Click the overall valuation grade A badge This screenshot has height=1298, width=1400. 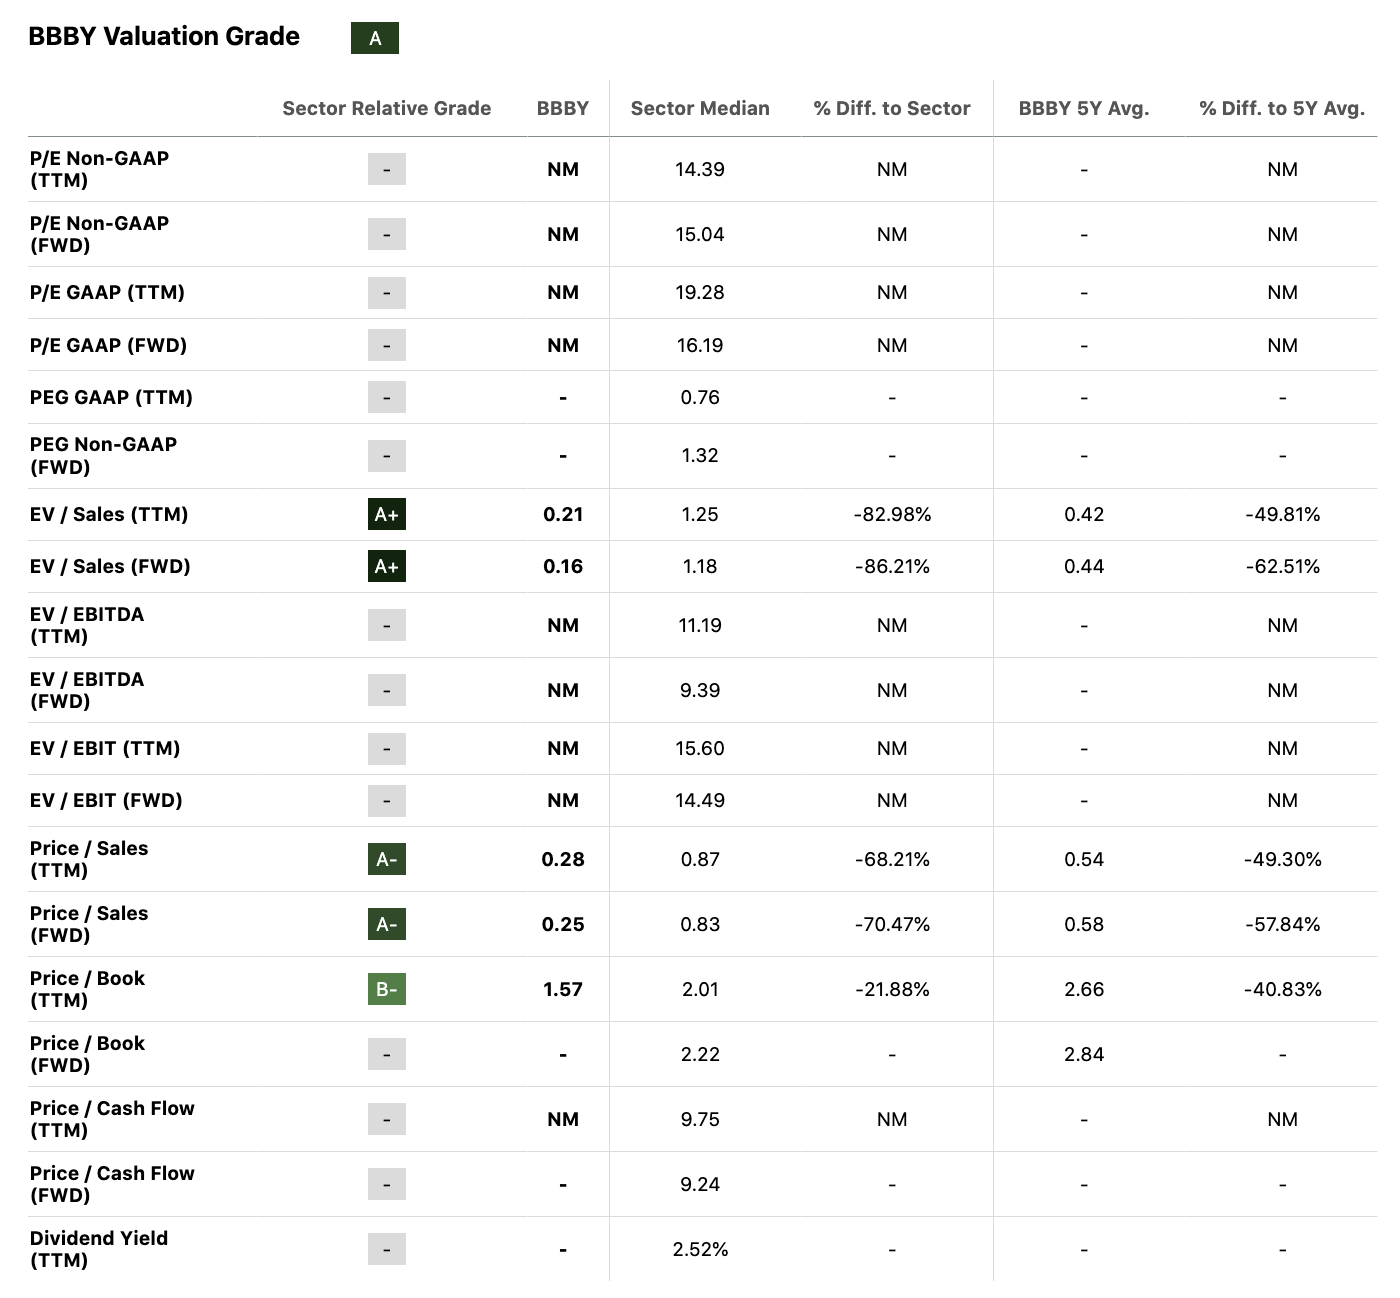coord(375,38)
